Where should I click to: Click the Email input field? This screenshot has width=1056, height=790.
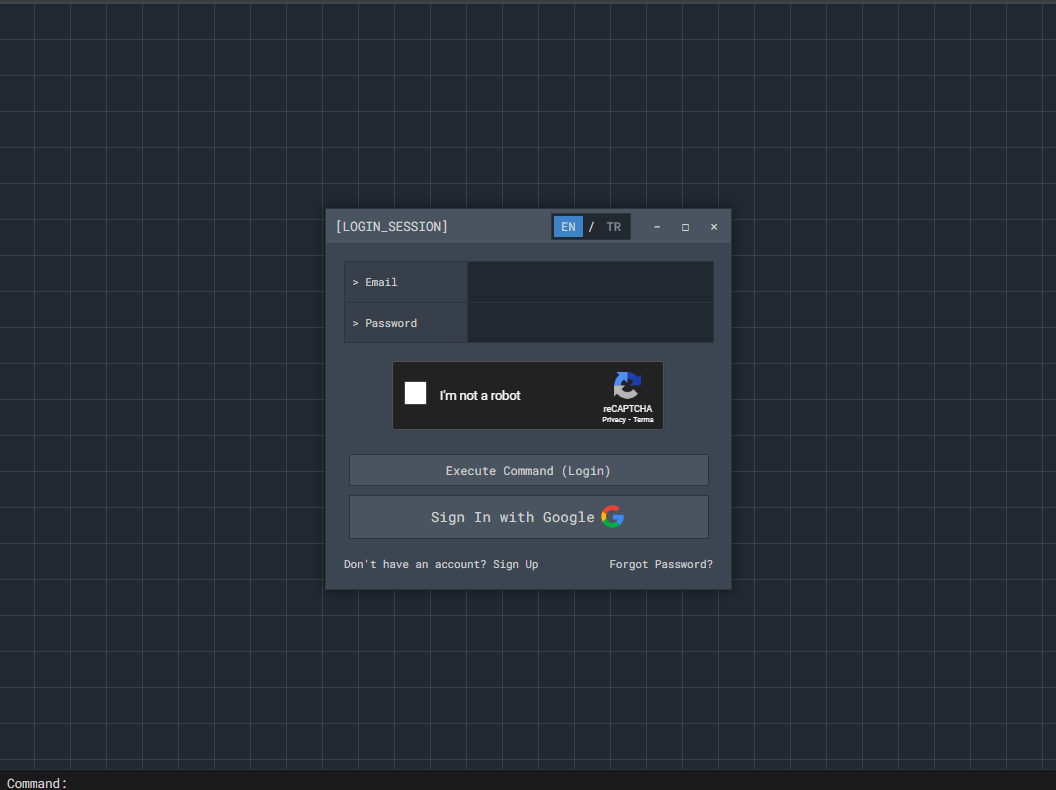[x=590, y=281]
